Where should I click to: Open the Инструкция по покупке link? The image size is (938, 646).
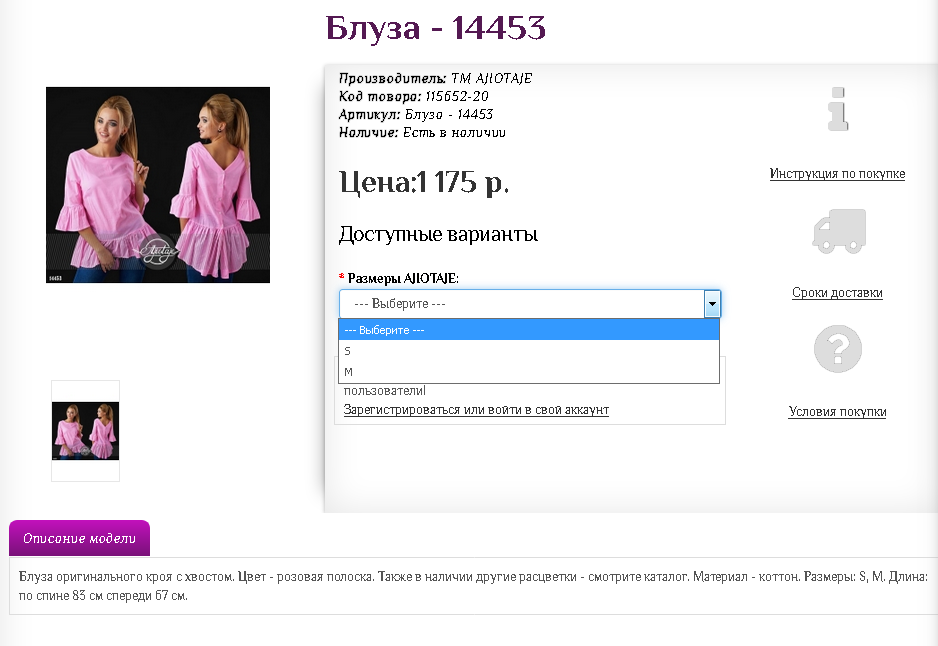click(x=837, y=174)
